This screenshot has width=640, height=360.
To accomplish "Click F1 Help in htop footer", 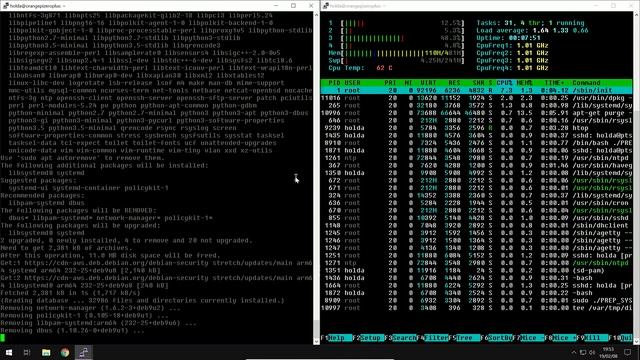I will point(336,338).
